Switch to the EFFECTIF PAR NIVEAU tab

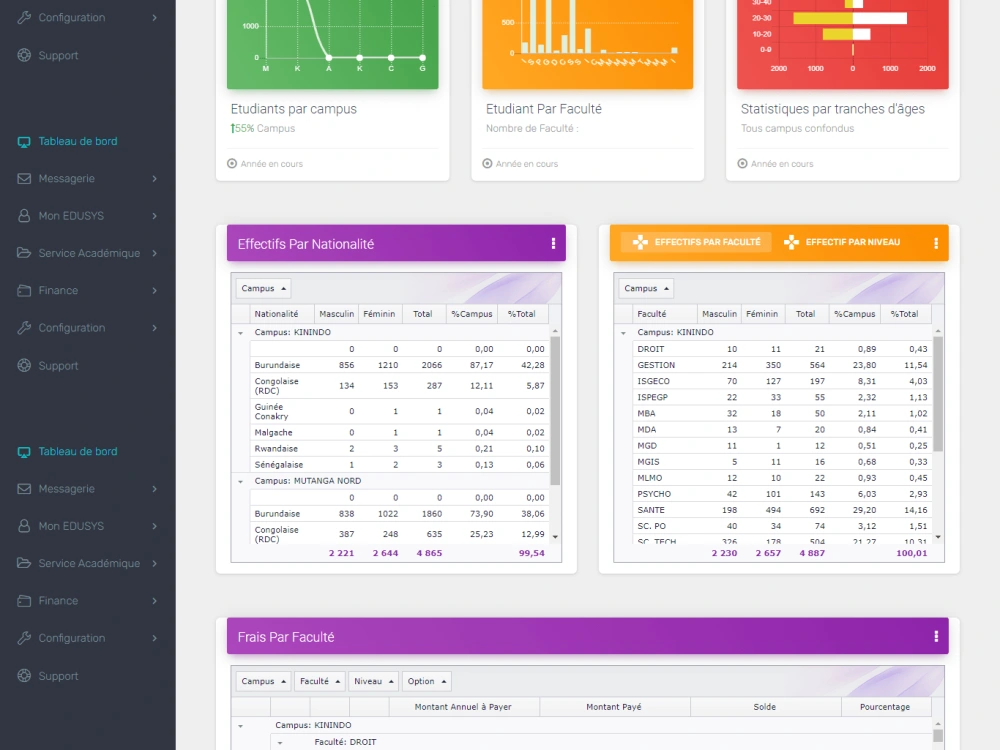[842, 242]
